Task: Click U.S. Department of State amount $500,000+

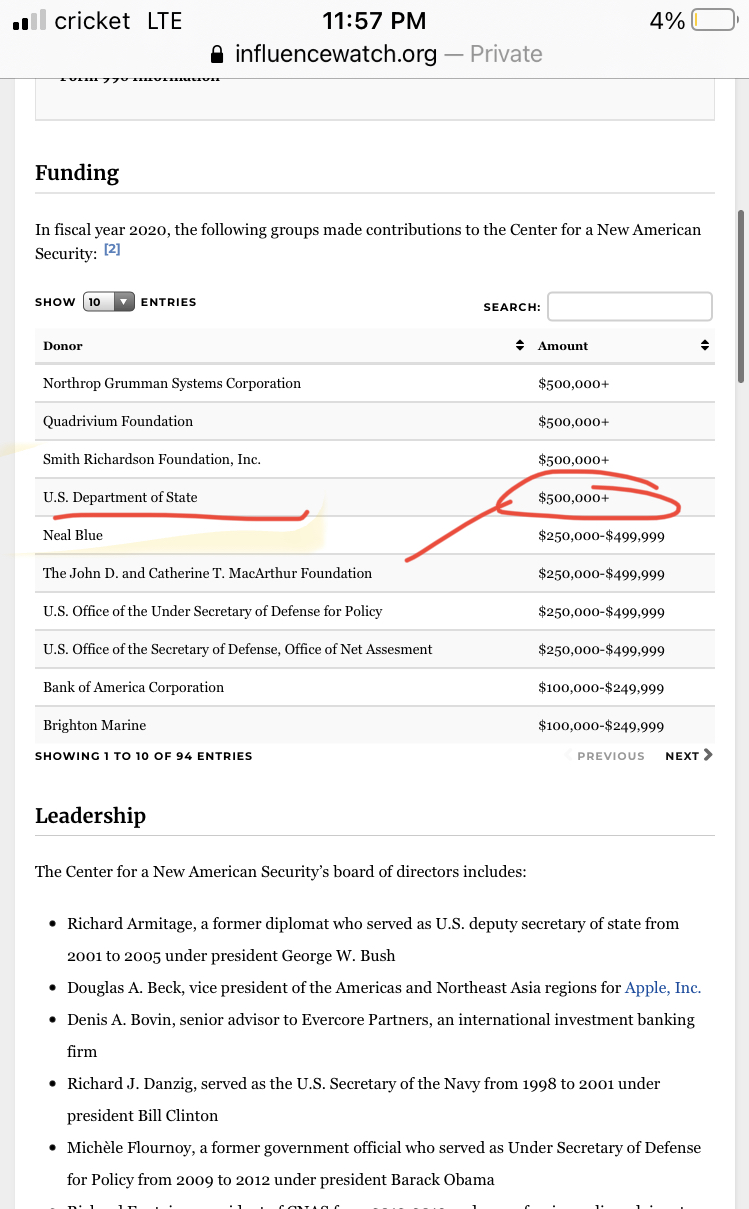Action: pos(574,498)
